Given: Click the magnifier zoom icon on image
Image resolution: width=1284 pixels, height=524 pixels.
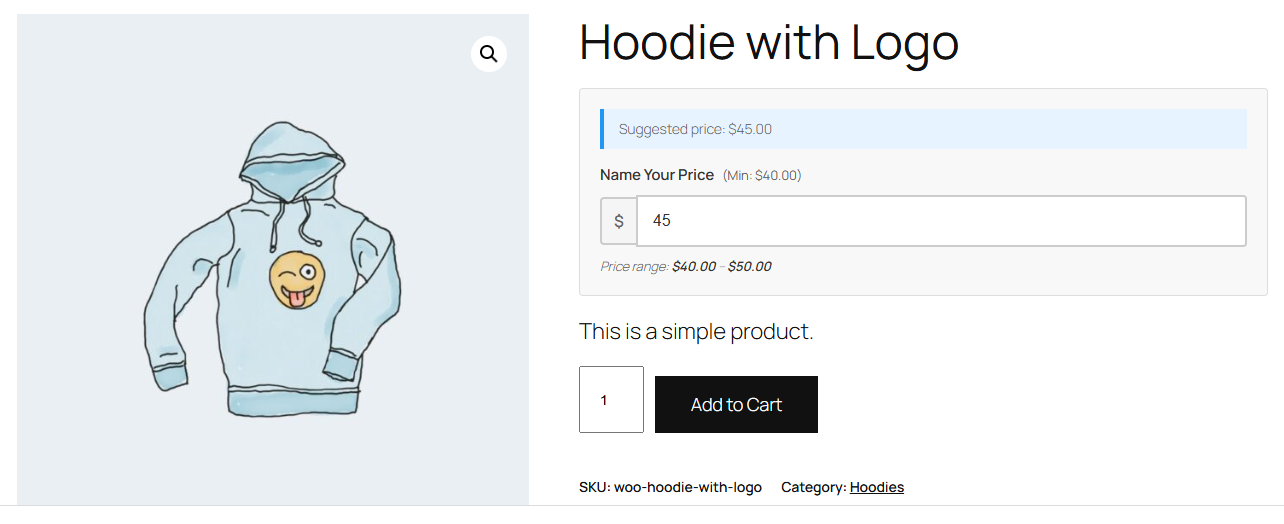Looking at the screenshot, I should 488,54.
